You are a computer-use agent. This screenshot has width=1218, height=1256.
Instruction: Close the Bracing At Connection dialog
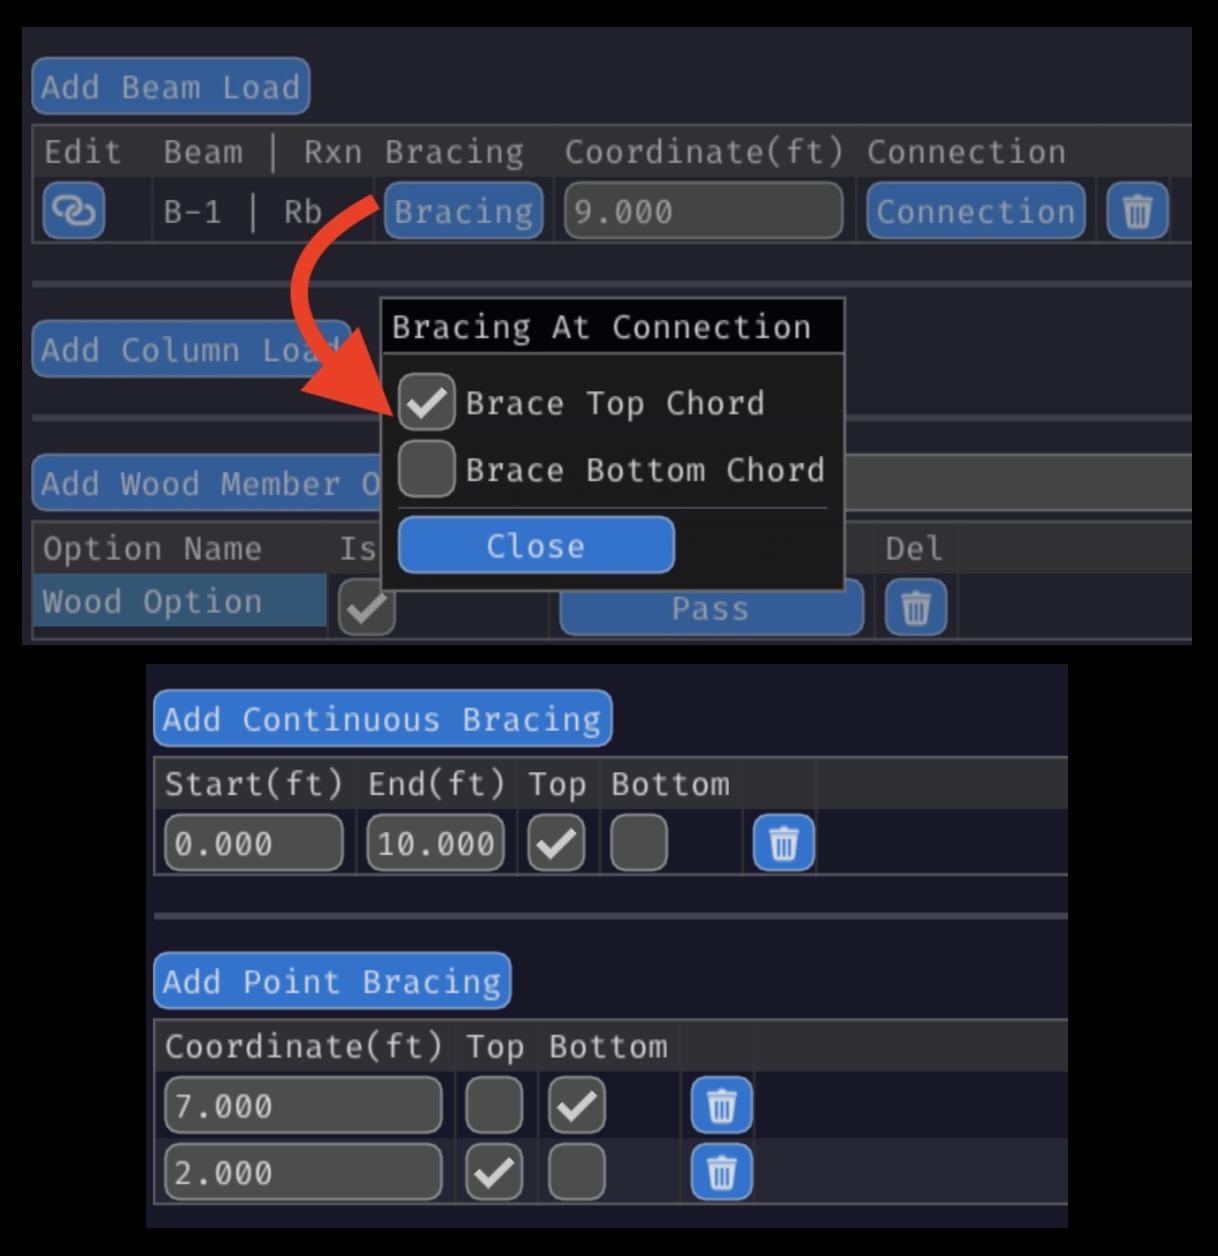pyautogui.click(x=535, y=545)
